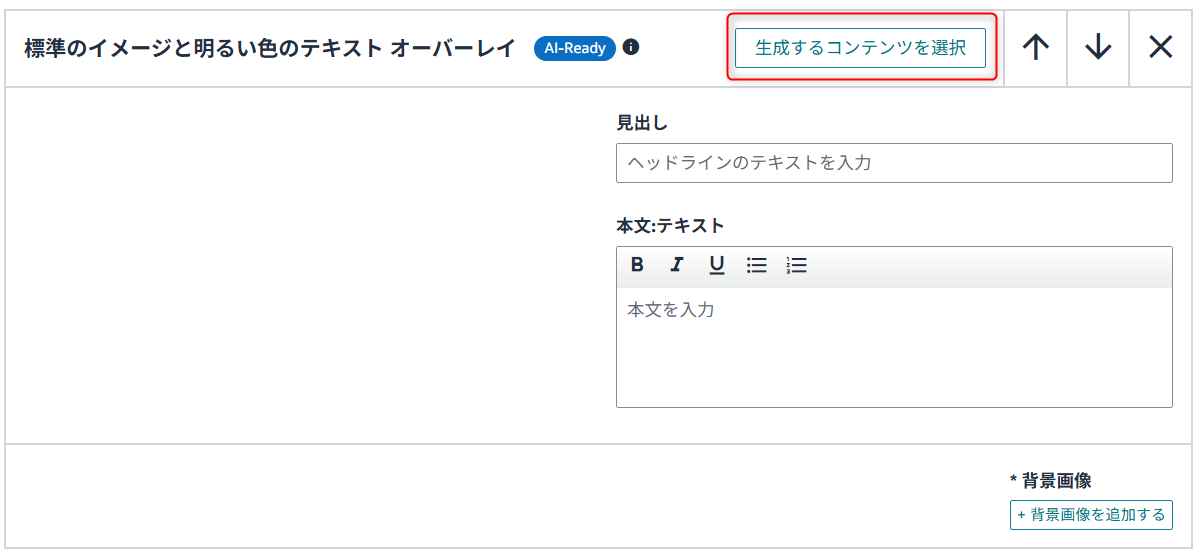The image size is (1203, 556).
Task: Toggle bold formatting in body editor
Action: coord(637,265)
